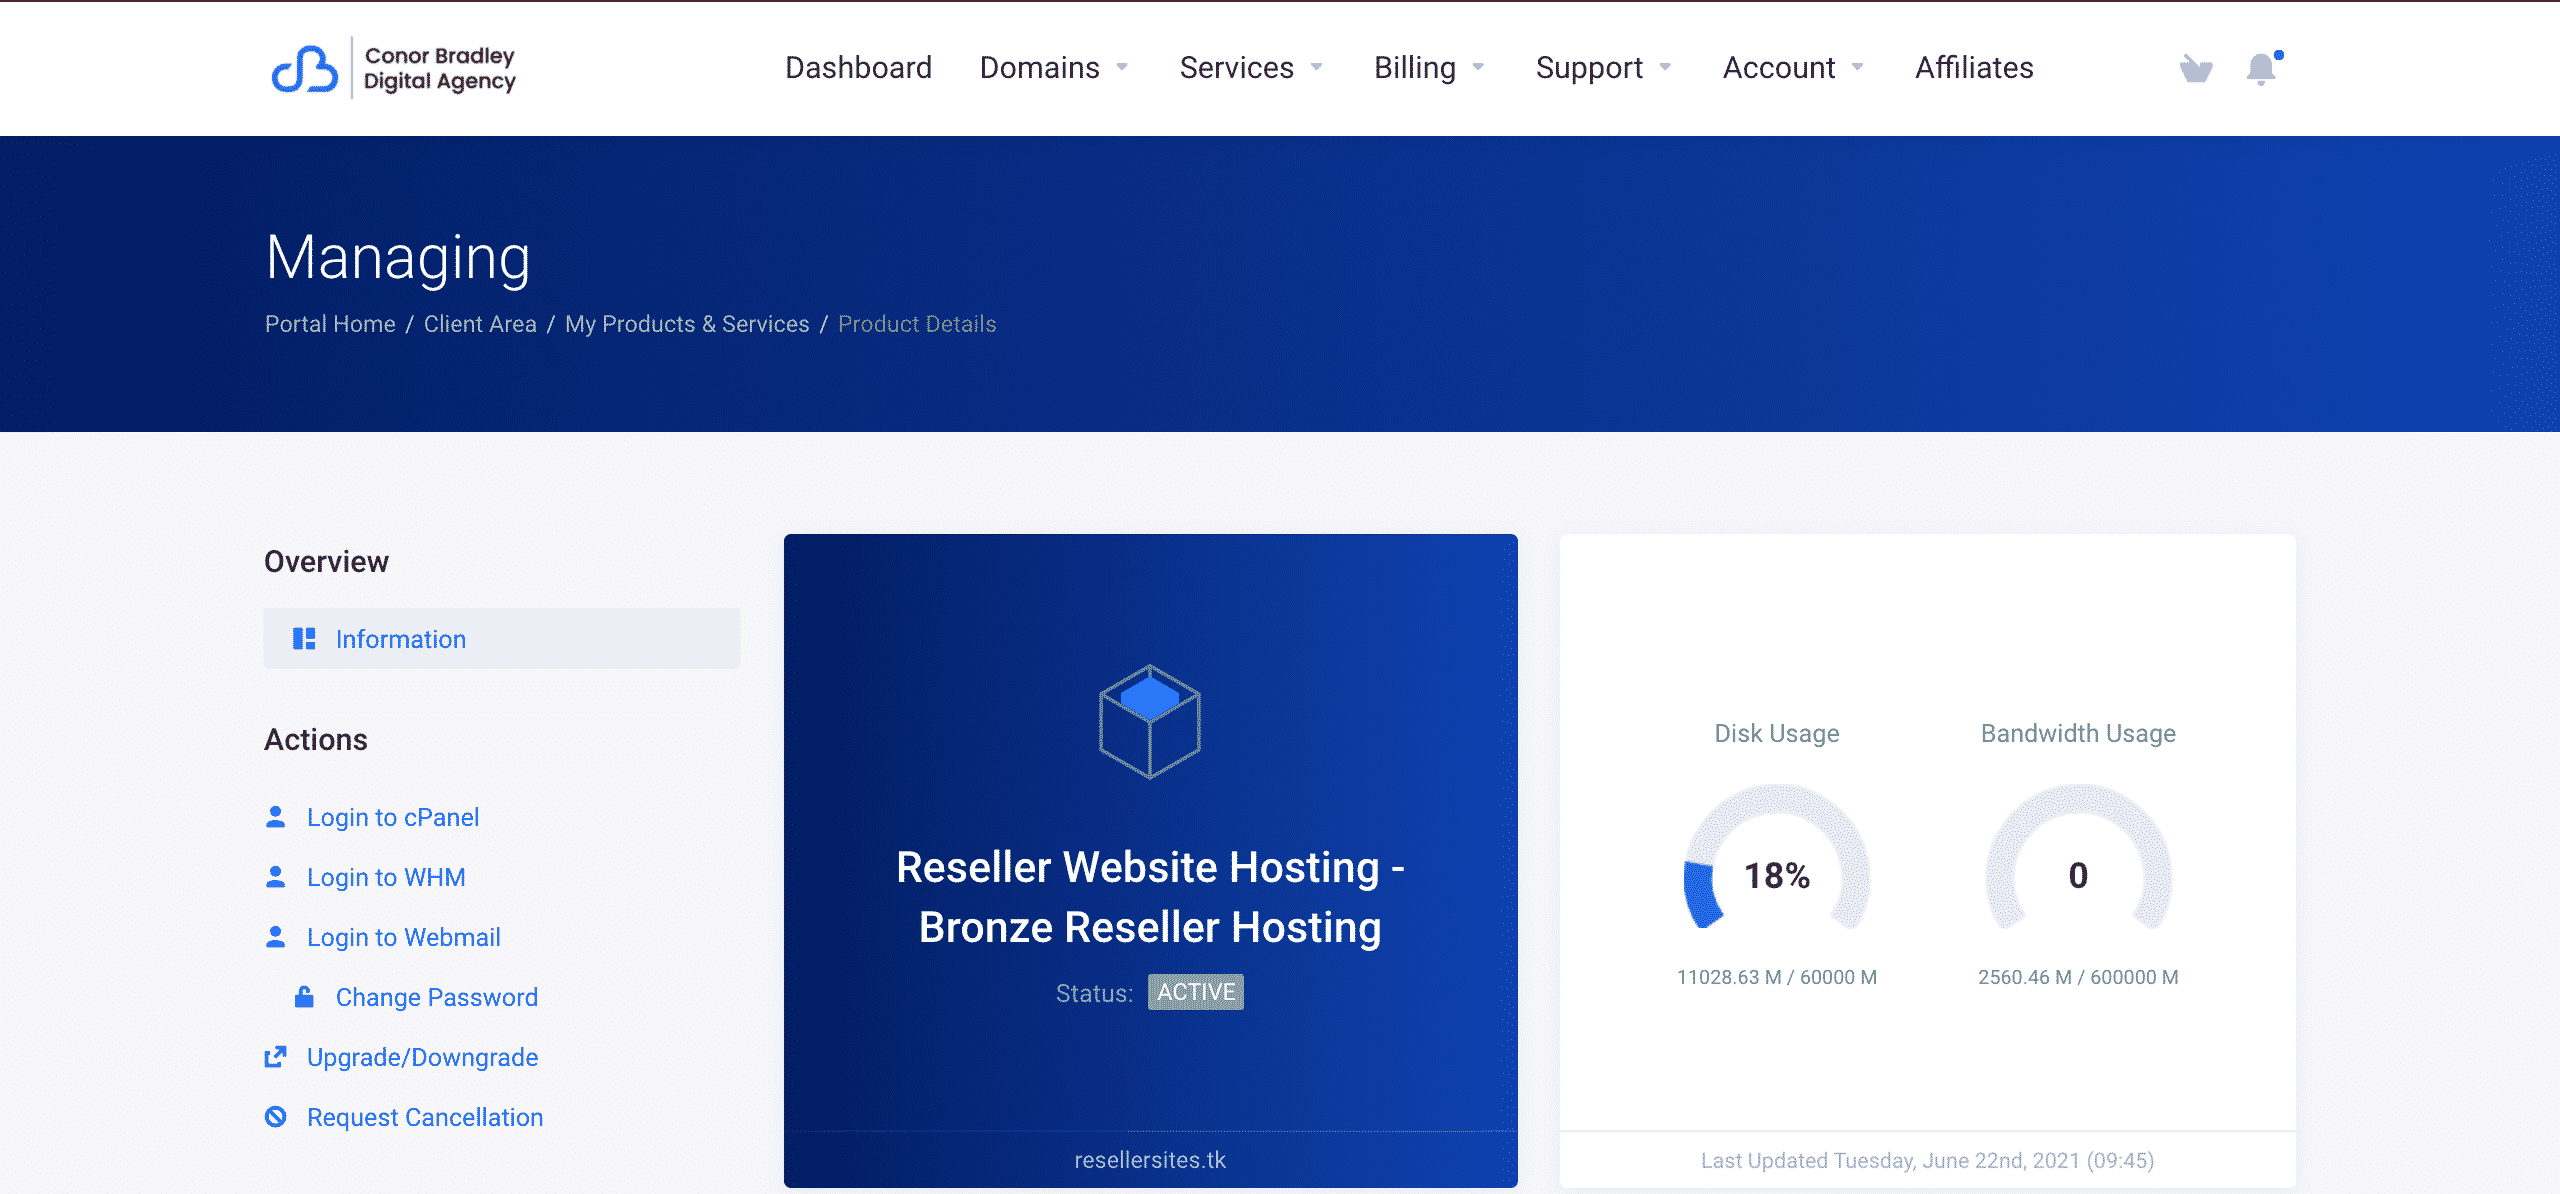Open the shopping cart icon
Screen dimensions: 2560x1194
click(x=2196, y=68)
